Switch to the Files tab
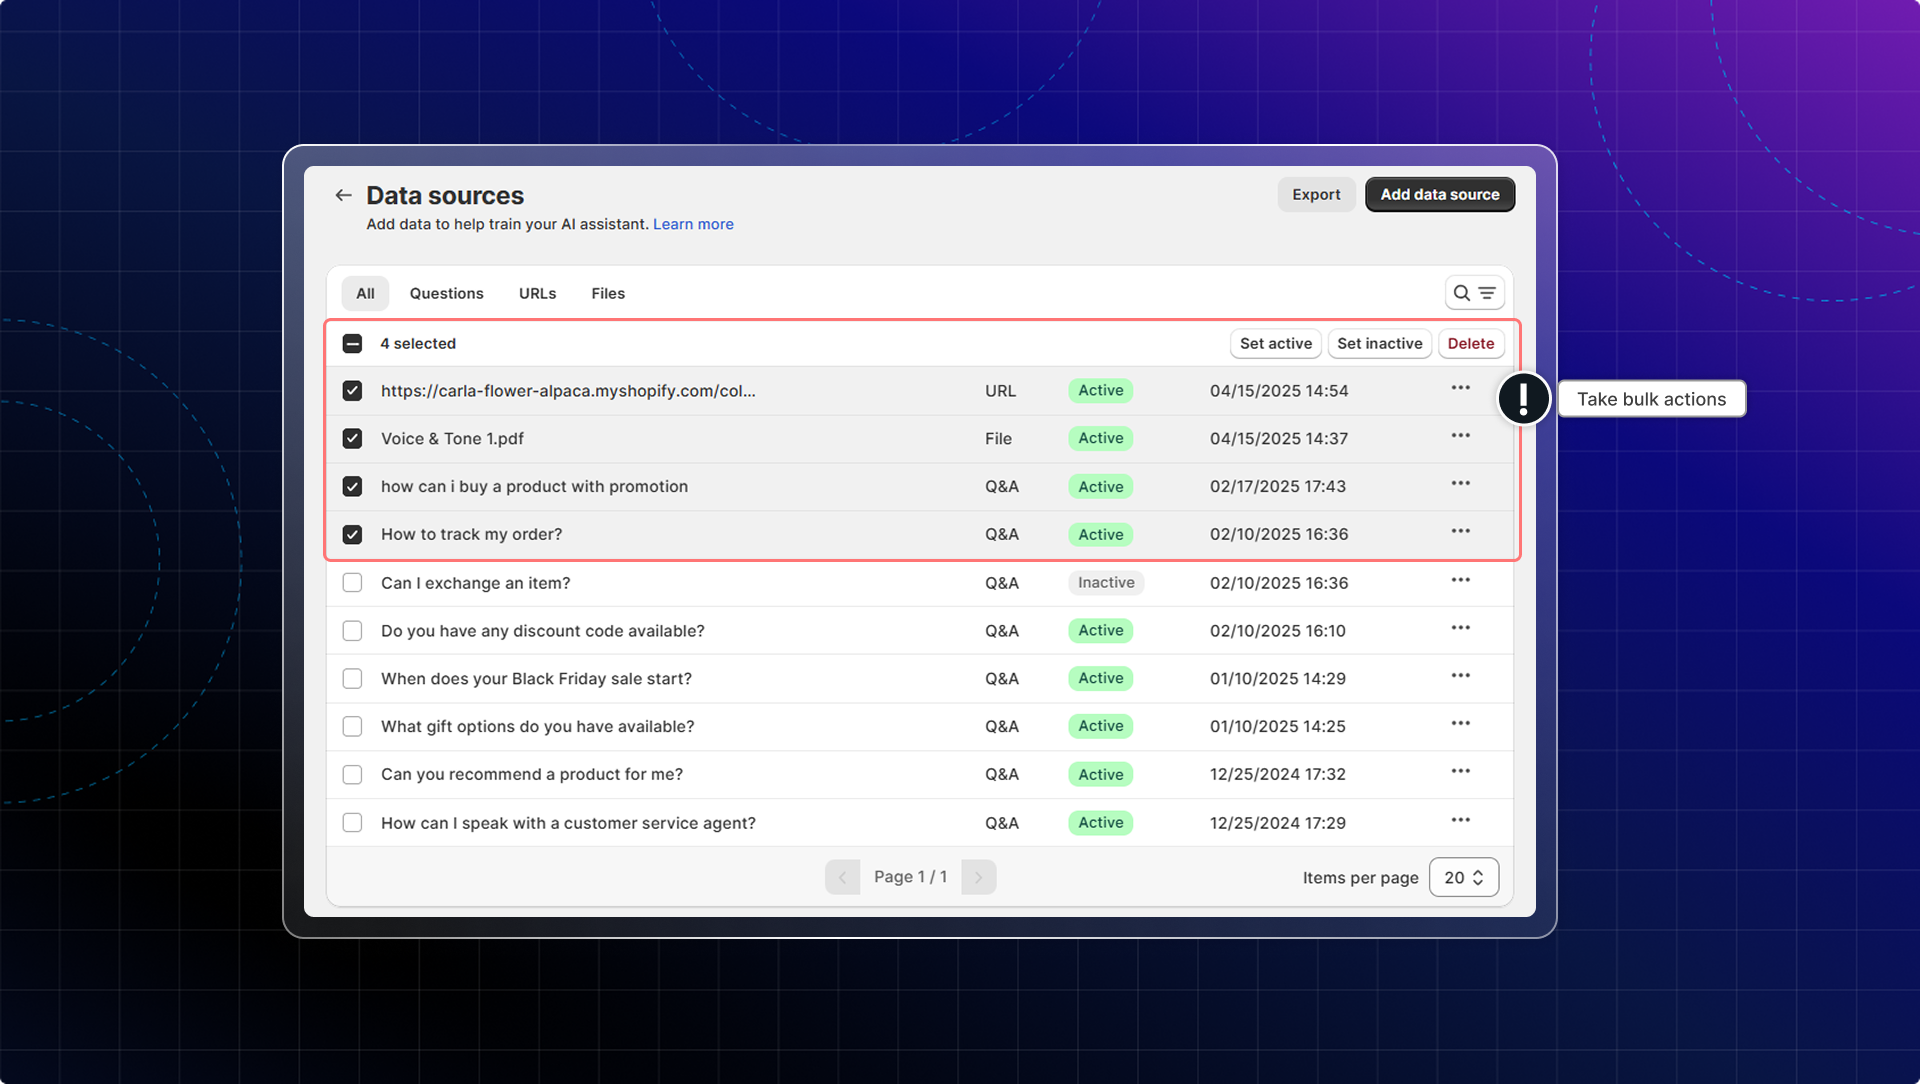This screenshot has width=1920, height=1084. coord(607,293)
